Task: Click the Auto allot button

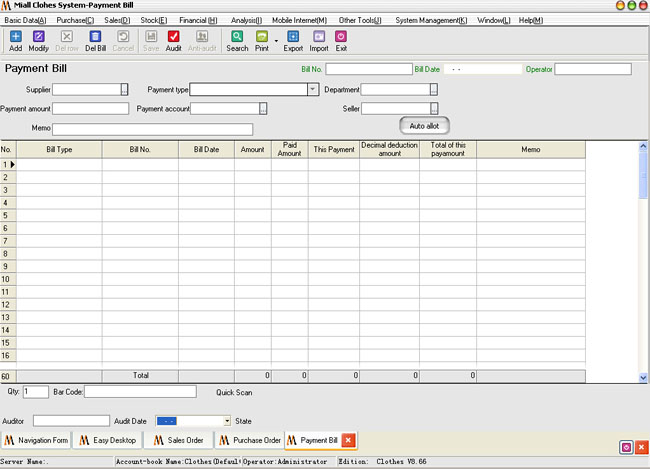Action: pos(424,126)
